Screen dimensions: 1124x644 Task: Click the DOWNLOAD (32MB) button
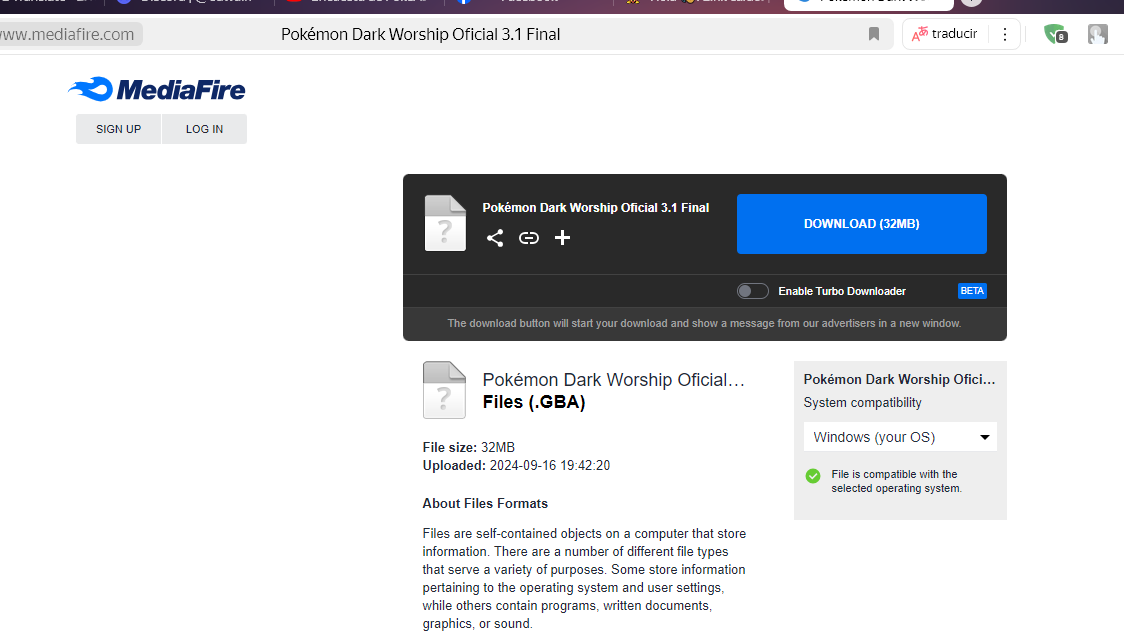coord(861,224)
